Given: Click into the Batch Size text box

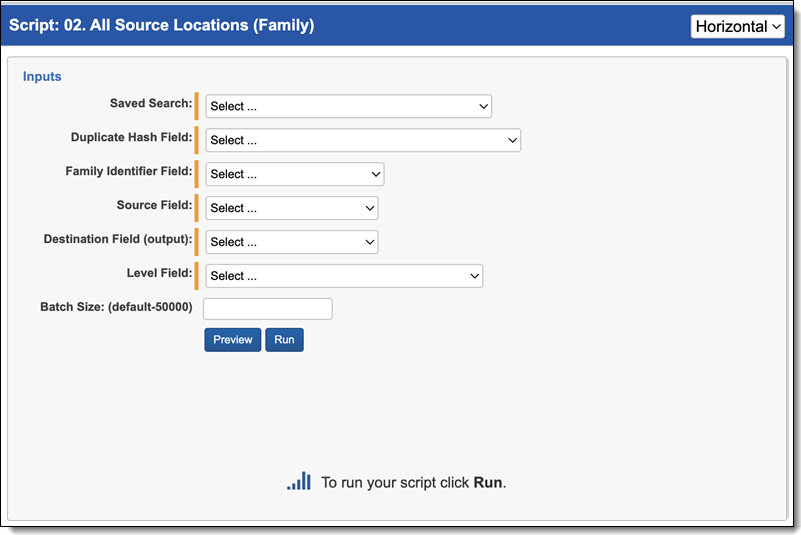Looking at the screenshot, I should (x=268, y=309).
